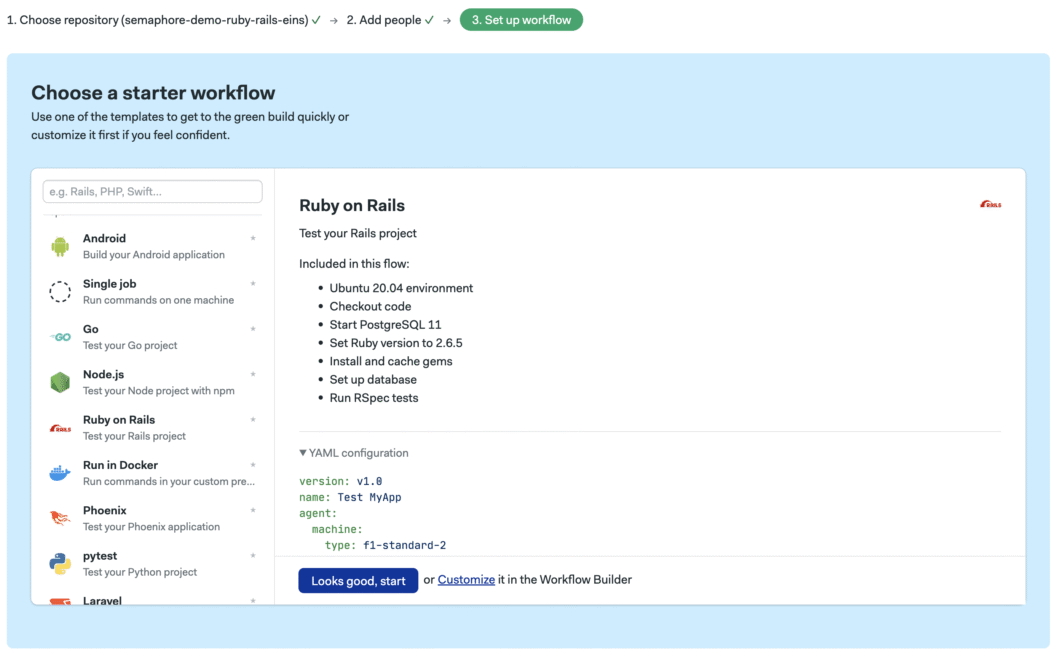Go to step 1, Choose repository
The image size is (1056, 656).
pos(164,20)
